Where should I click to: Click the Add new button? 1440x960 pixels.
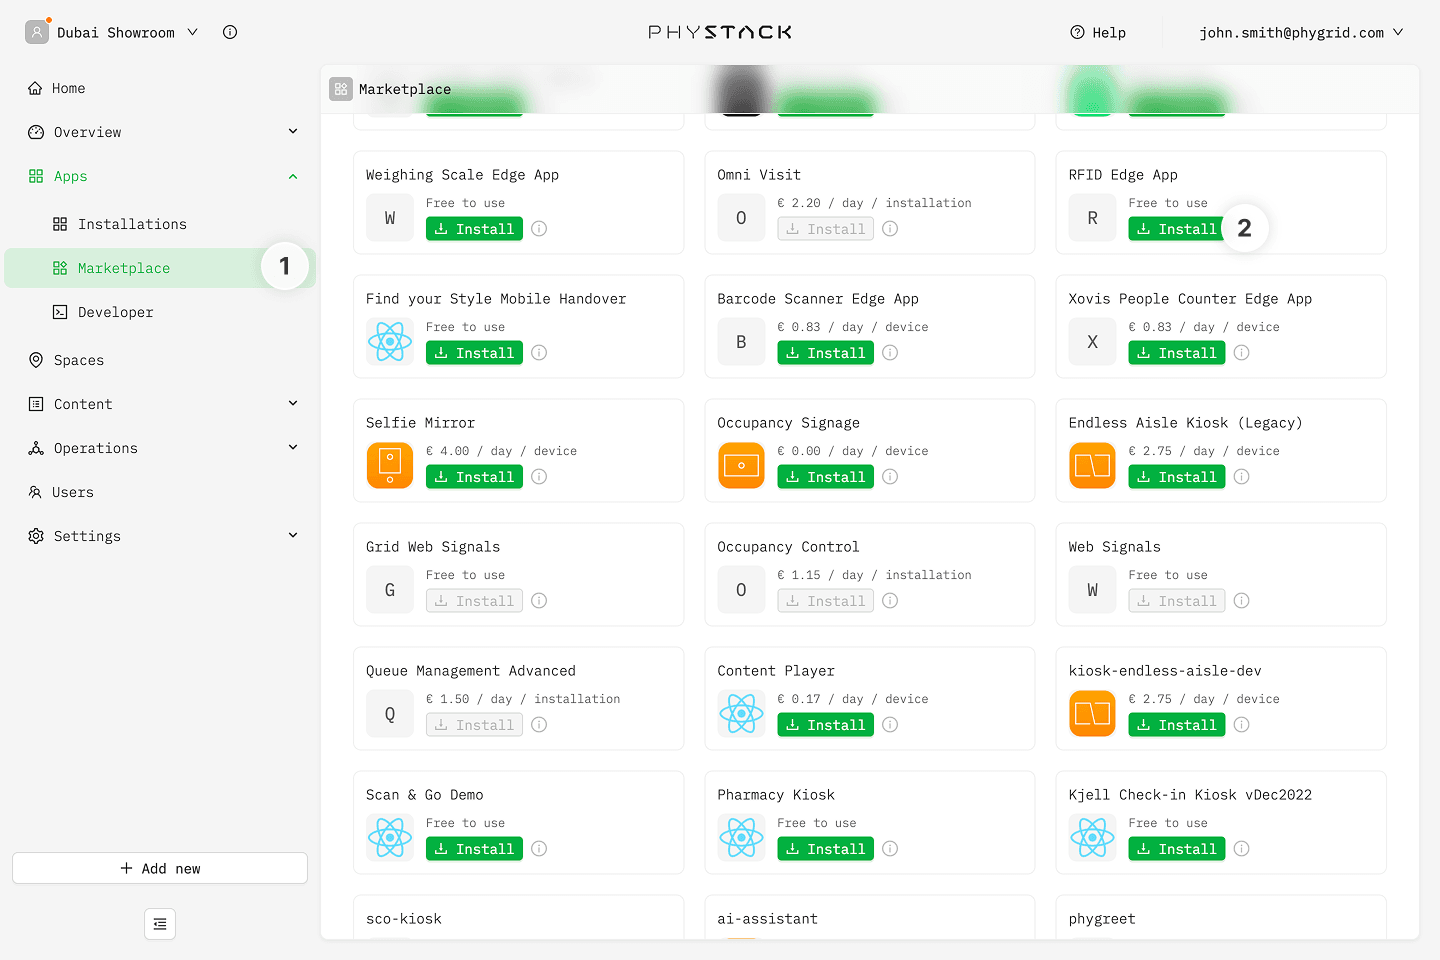pos(160,868)
